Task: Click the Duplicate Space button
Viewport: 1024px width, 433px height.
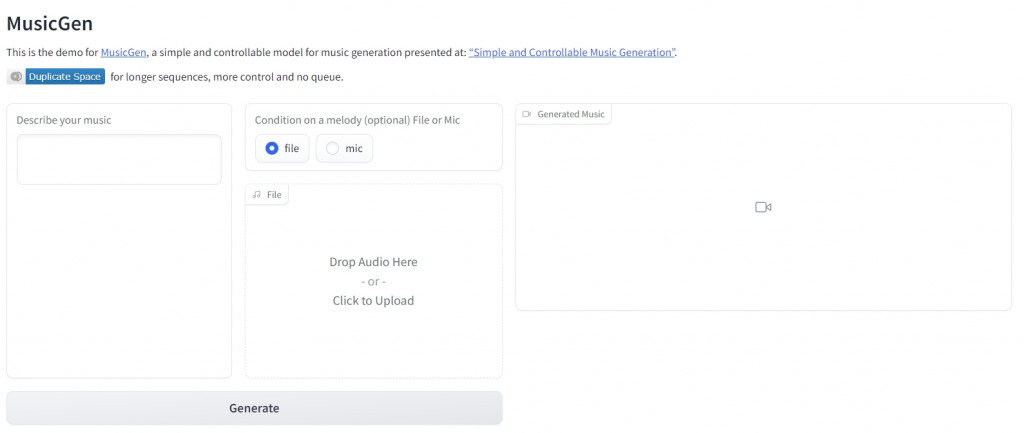Action: 65,77
